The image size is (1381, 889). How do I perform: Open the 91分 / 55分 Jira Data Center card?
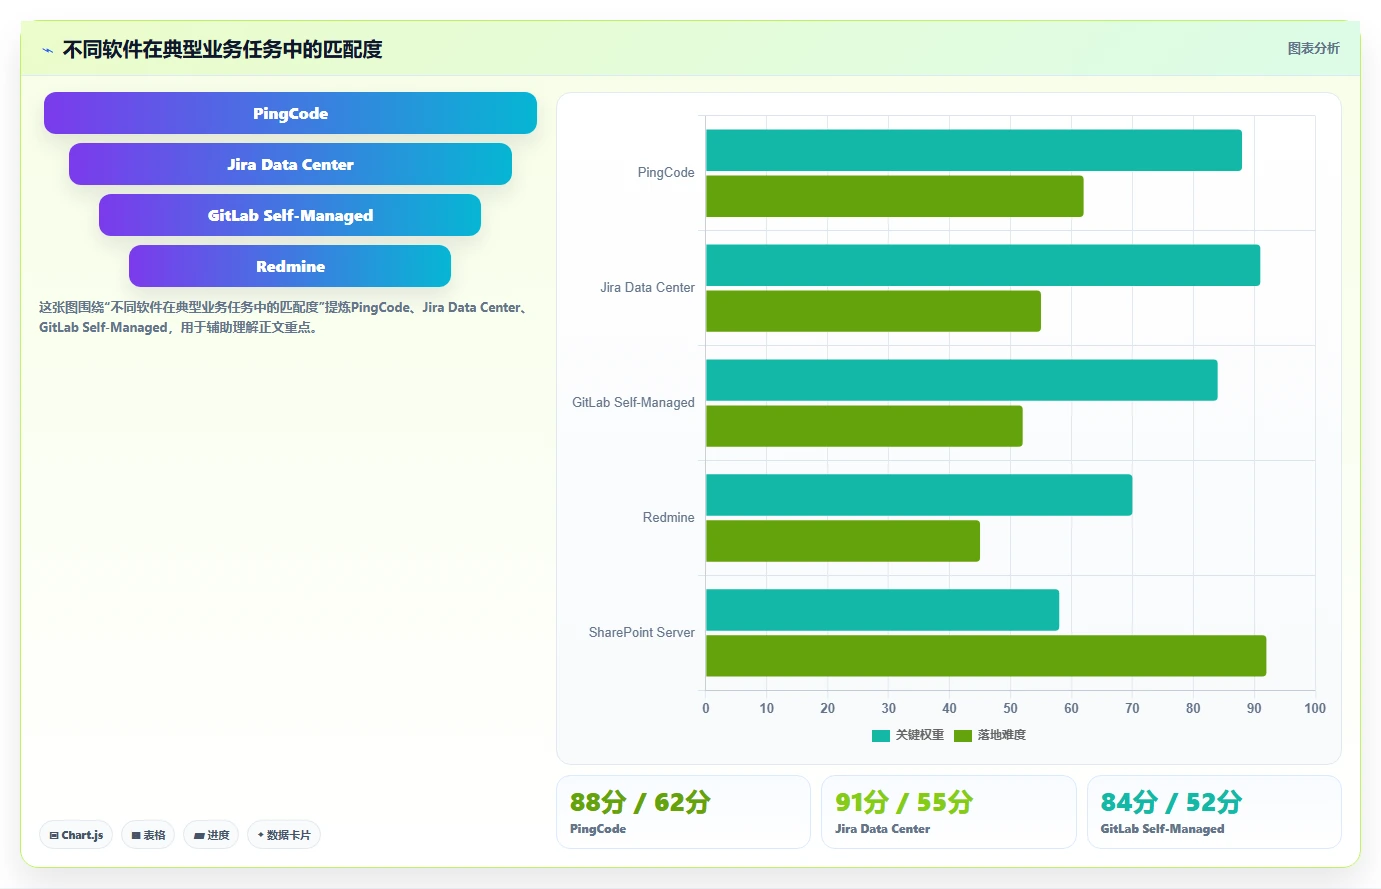[x=949, y=812]
